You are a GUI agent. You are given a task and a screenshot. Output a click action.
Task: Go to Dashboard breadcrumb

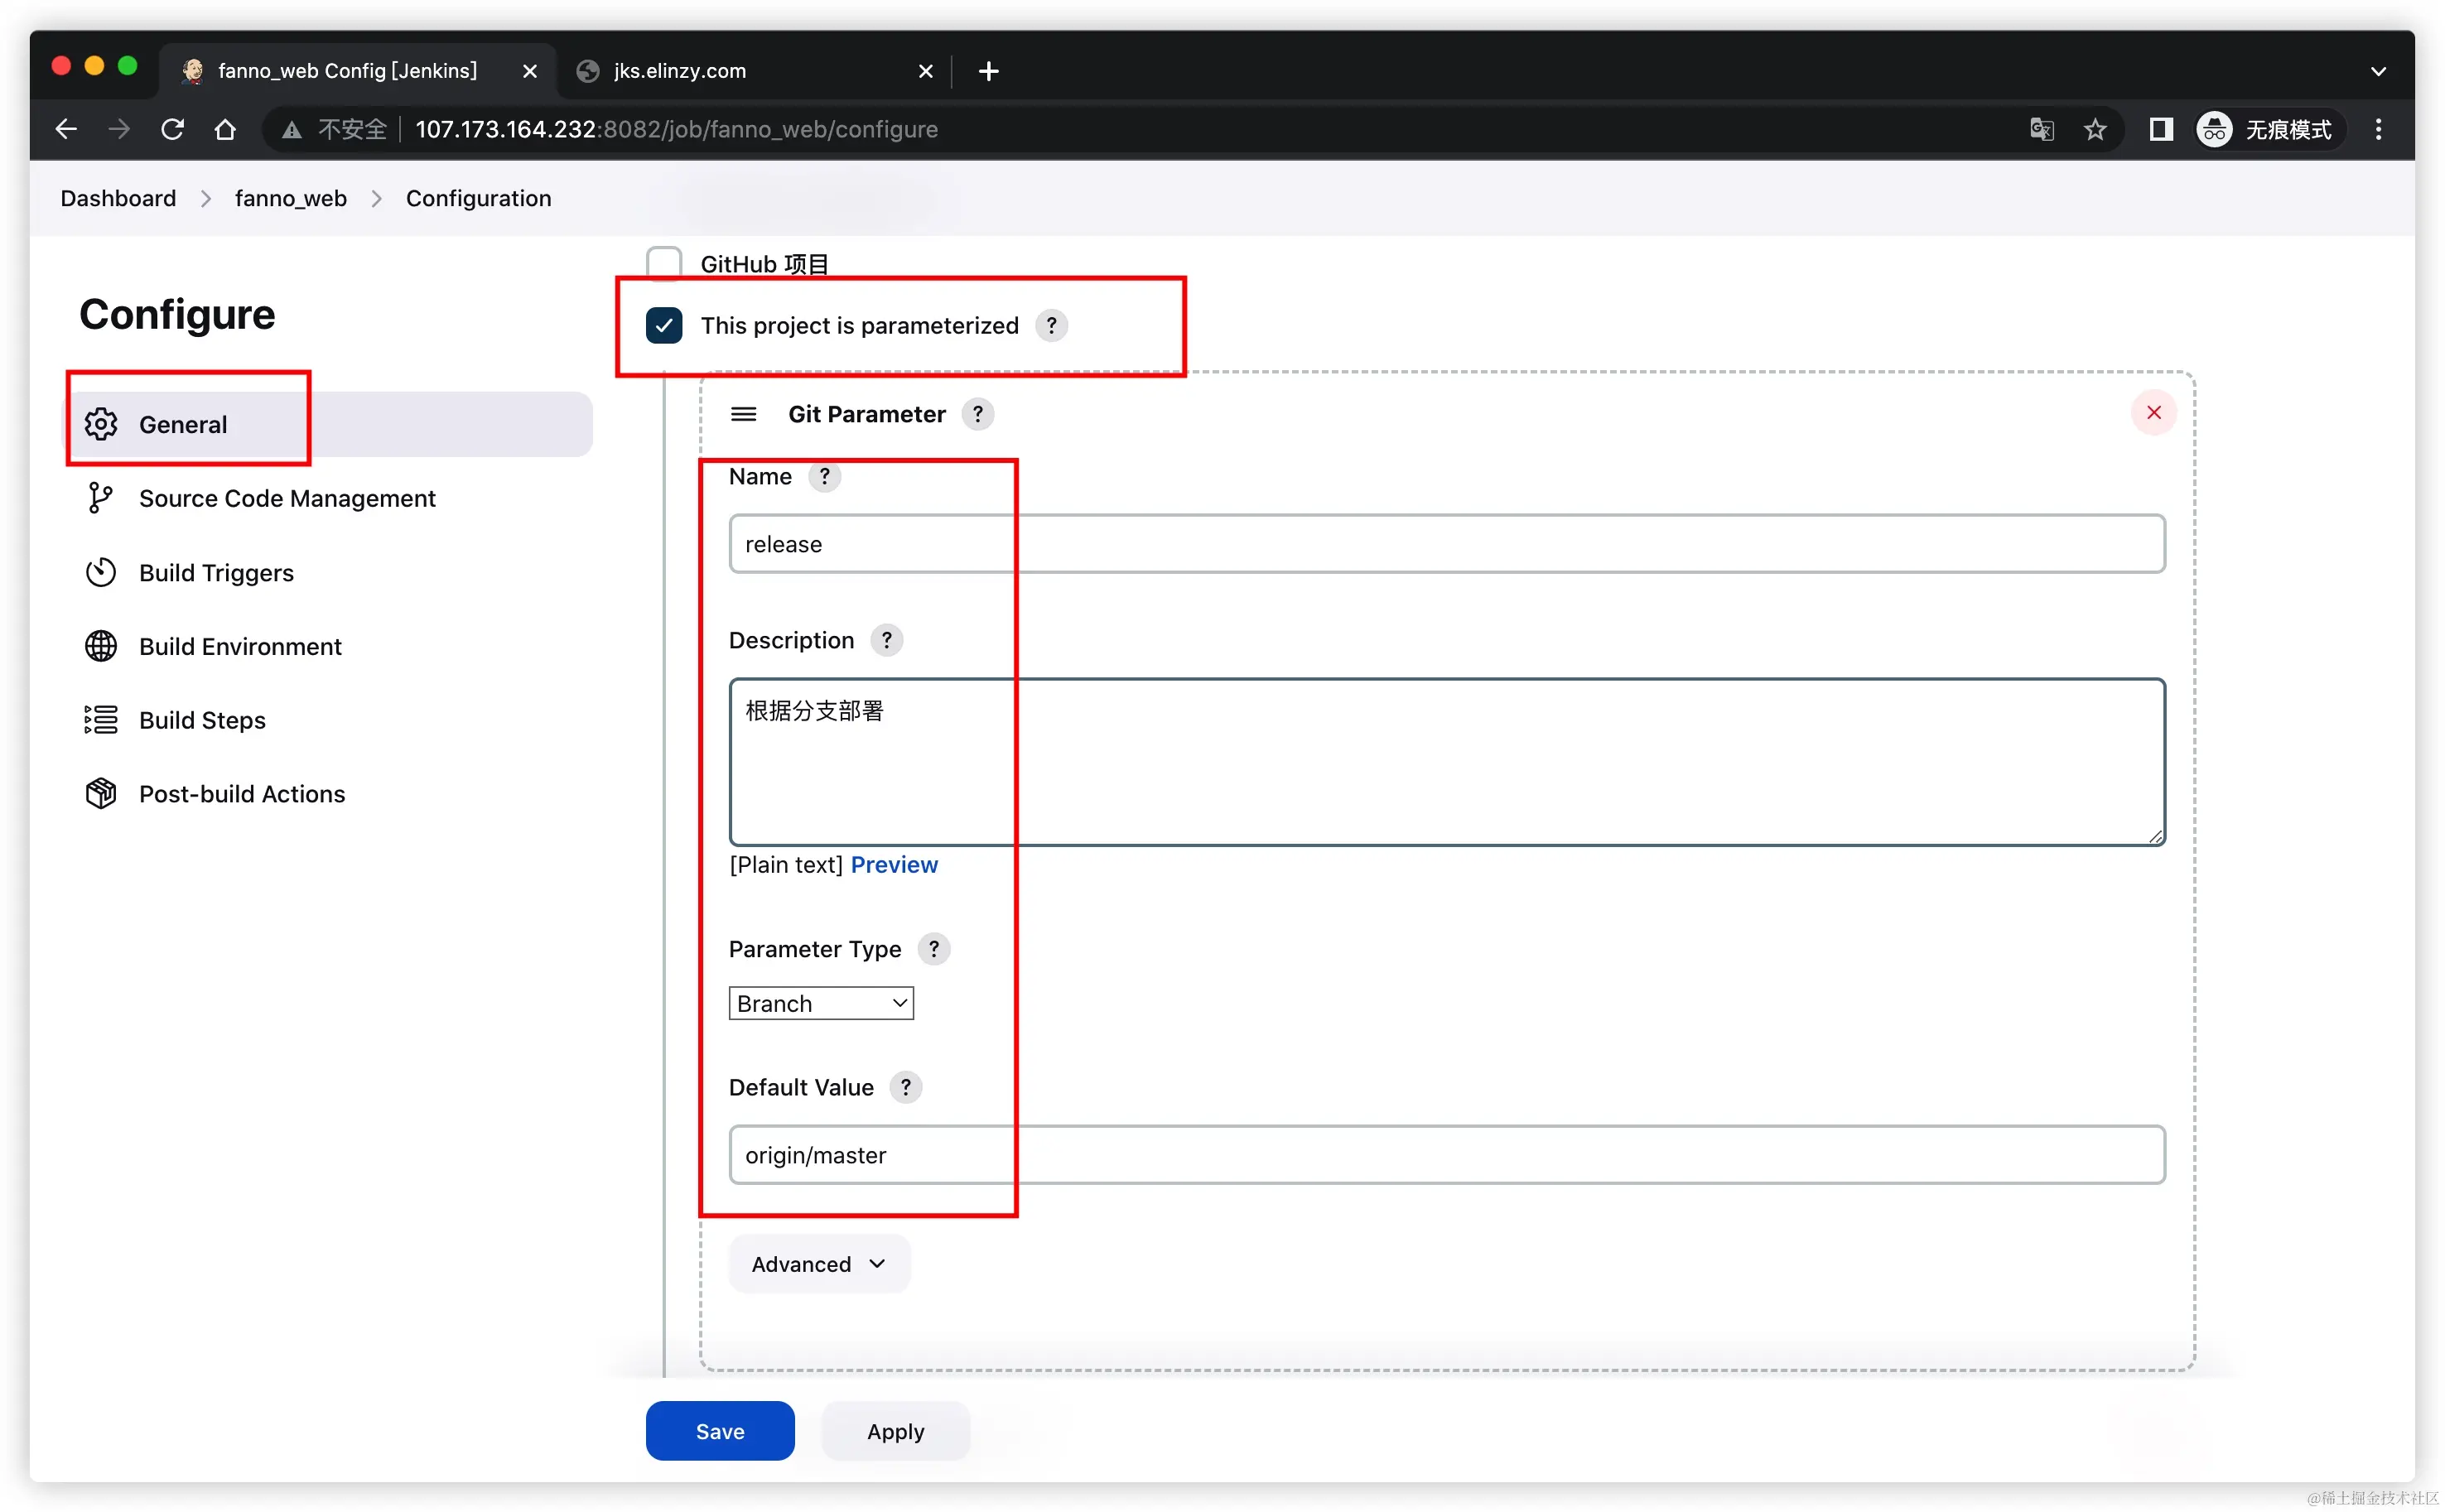click(118, 198)
